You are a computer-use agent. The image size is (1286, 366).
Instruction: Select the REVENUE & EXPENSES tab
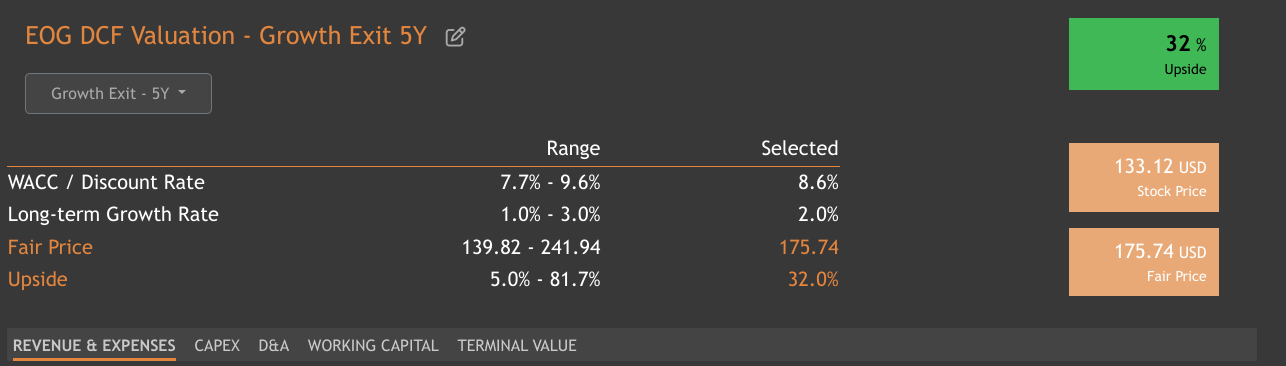click(x=94, y=345)
